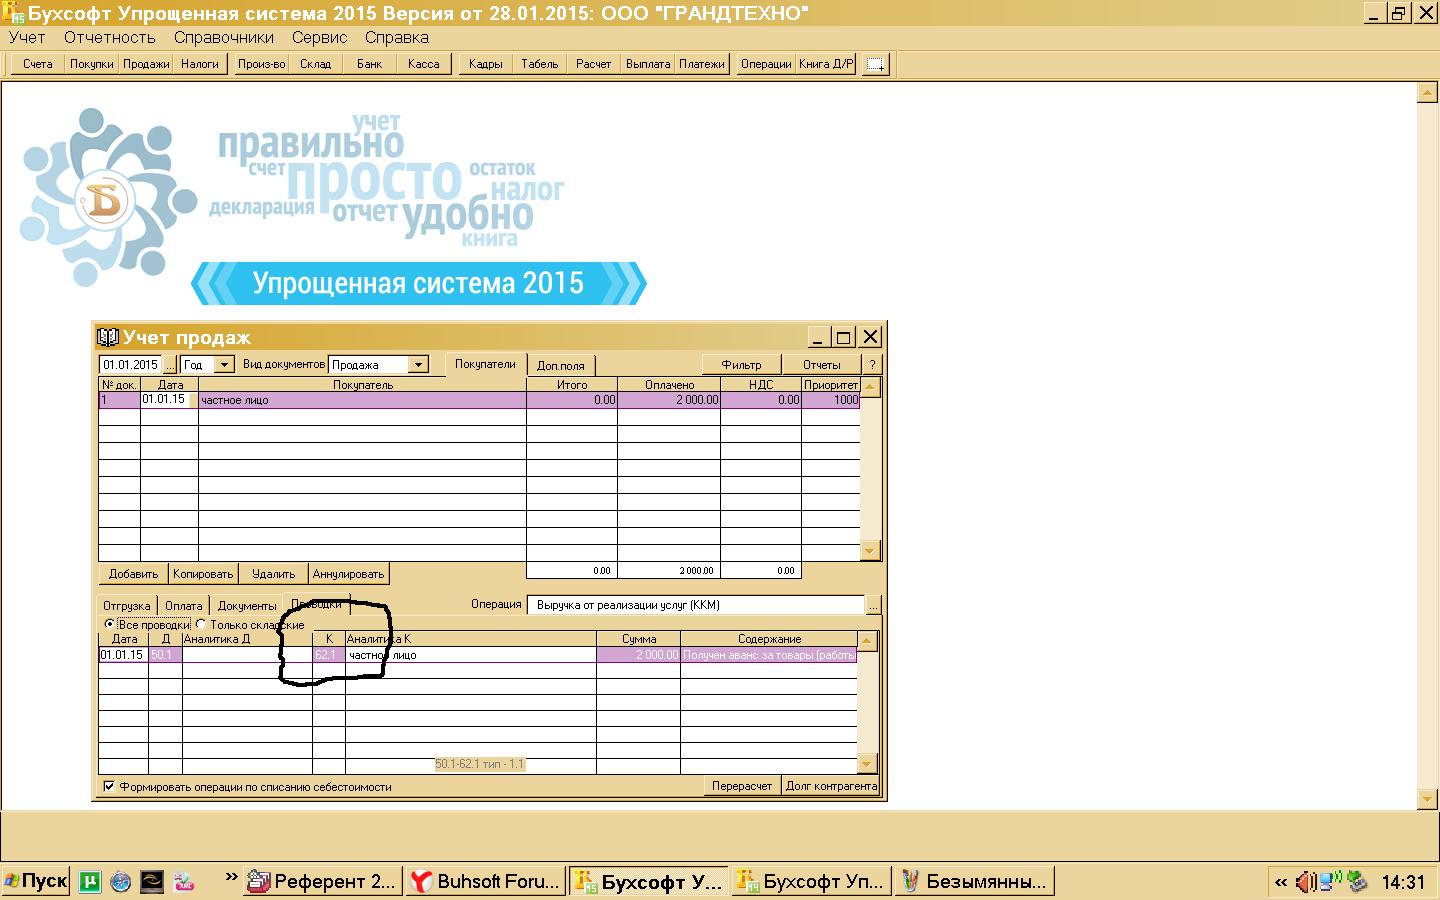Select the Все проводки radio button

click(110, 624)
